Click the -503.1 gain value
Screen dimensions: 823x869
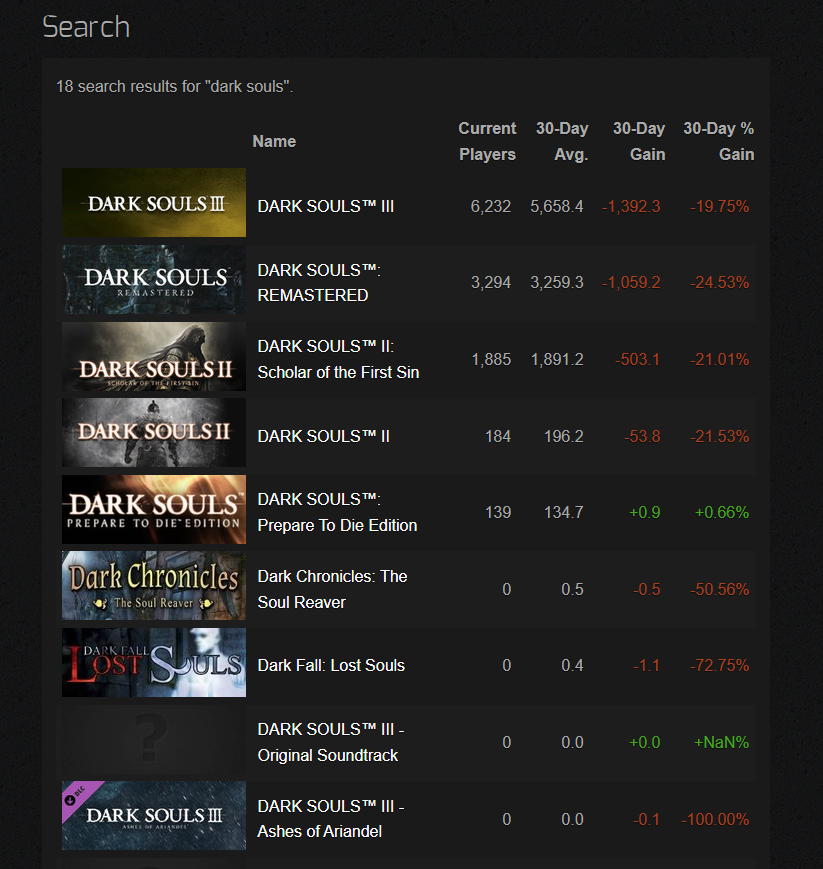(x=637, y=359)
